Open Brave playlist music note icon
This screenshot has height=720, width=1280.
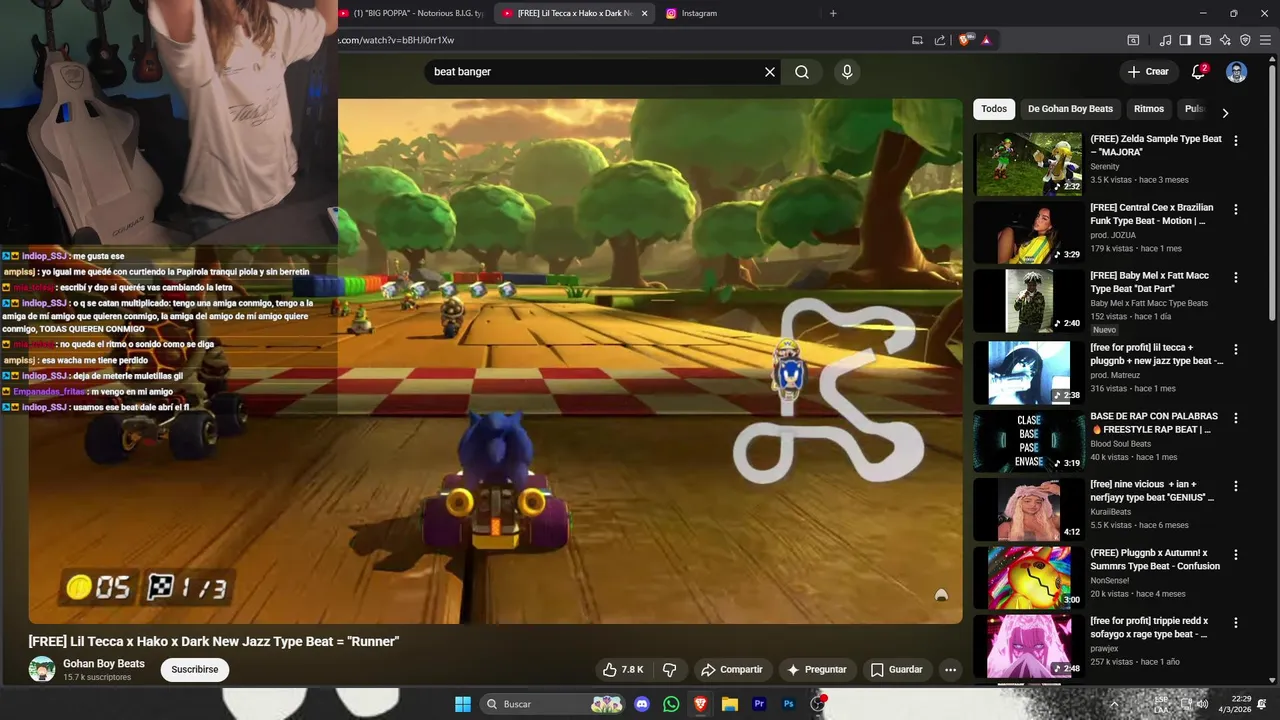click(1165, 40)
